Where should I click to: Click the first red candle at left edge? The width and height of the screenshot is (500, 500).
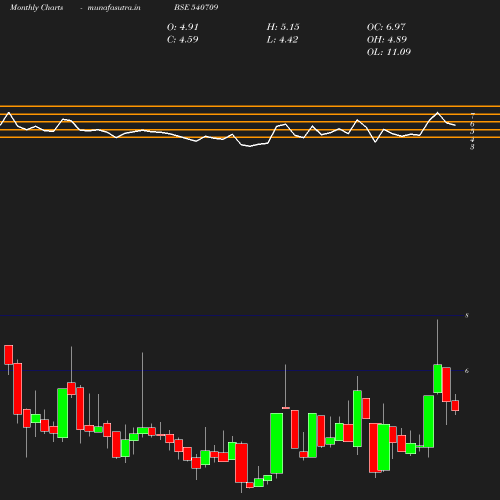[x=9, y=355]
